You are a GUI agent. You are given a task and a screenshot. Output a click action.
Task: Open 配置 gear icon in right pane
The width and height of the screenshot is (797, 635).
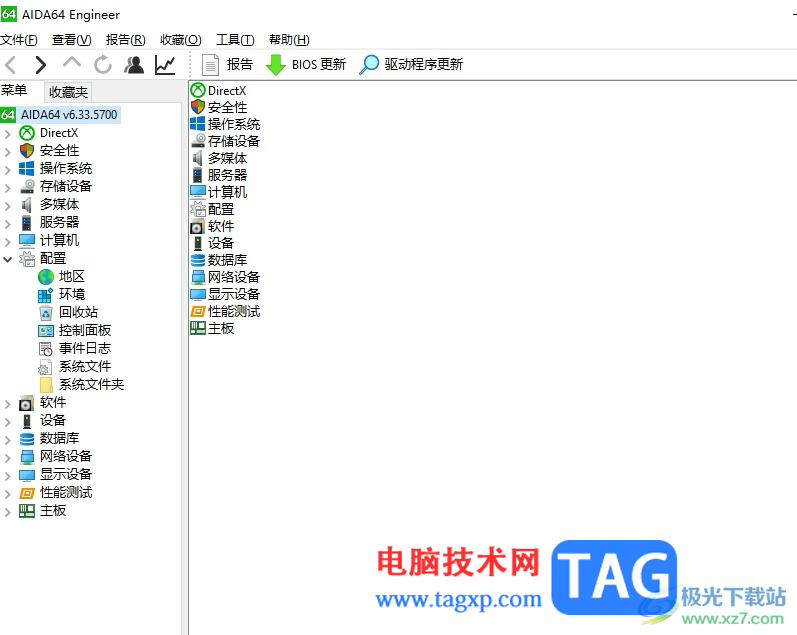coord(198,209)
